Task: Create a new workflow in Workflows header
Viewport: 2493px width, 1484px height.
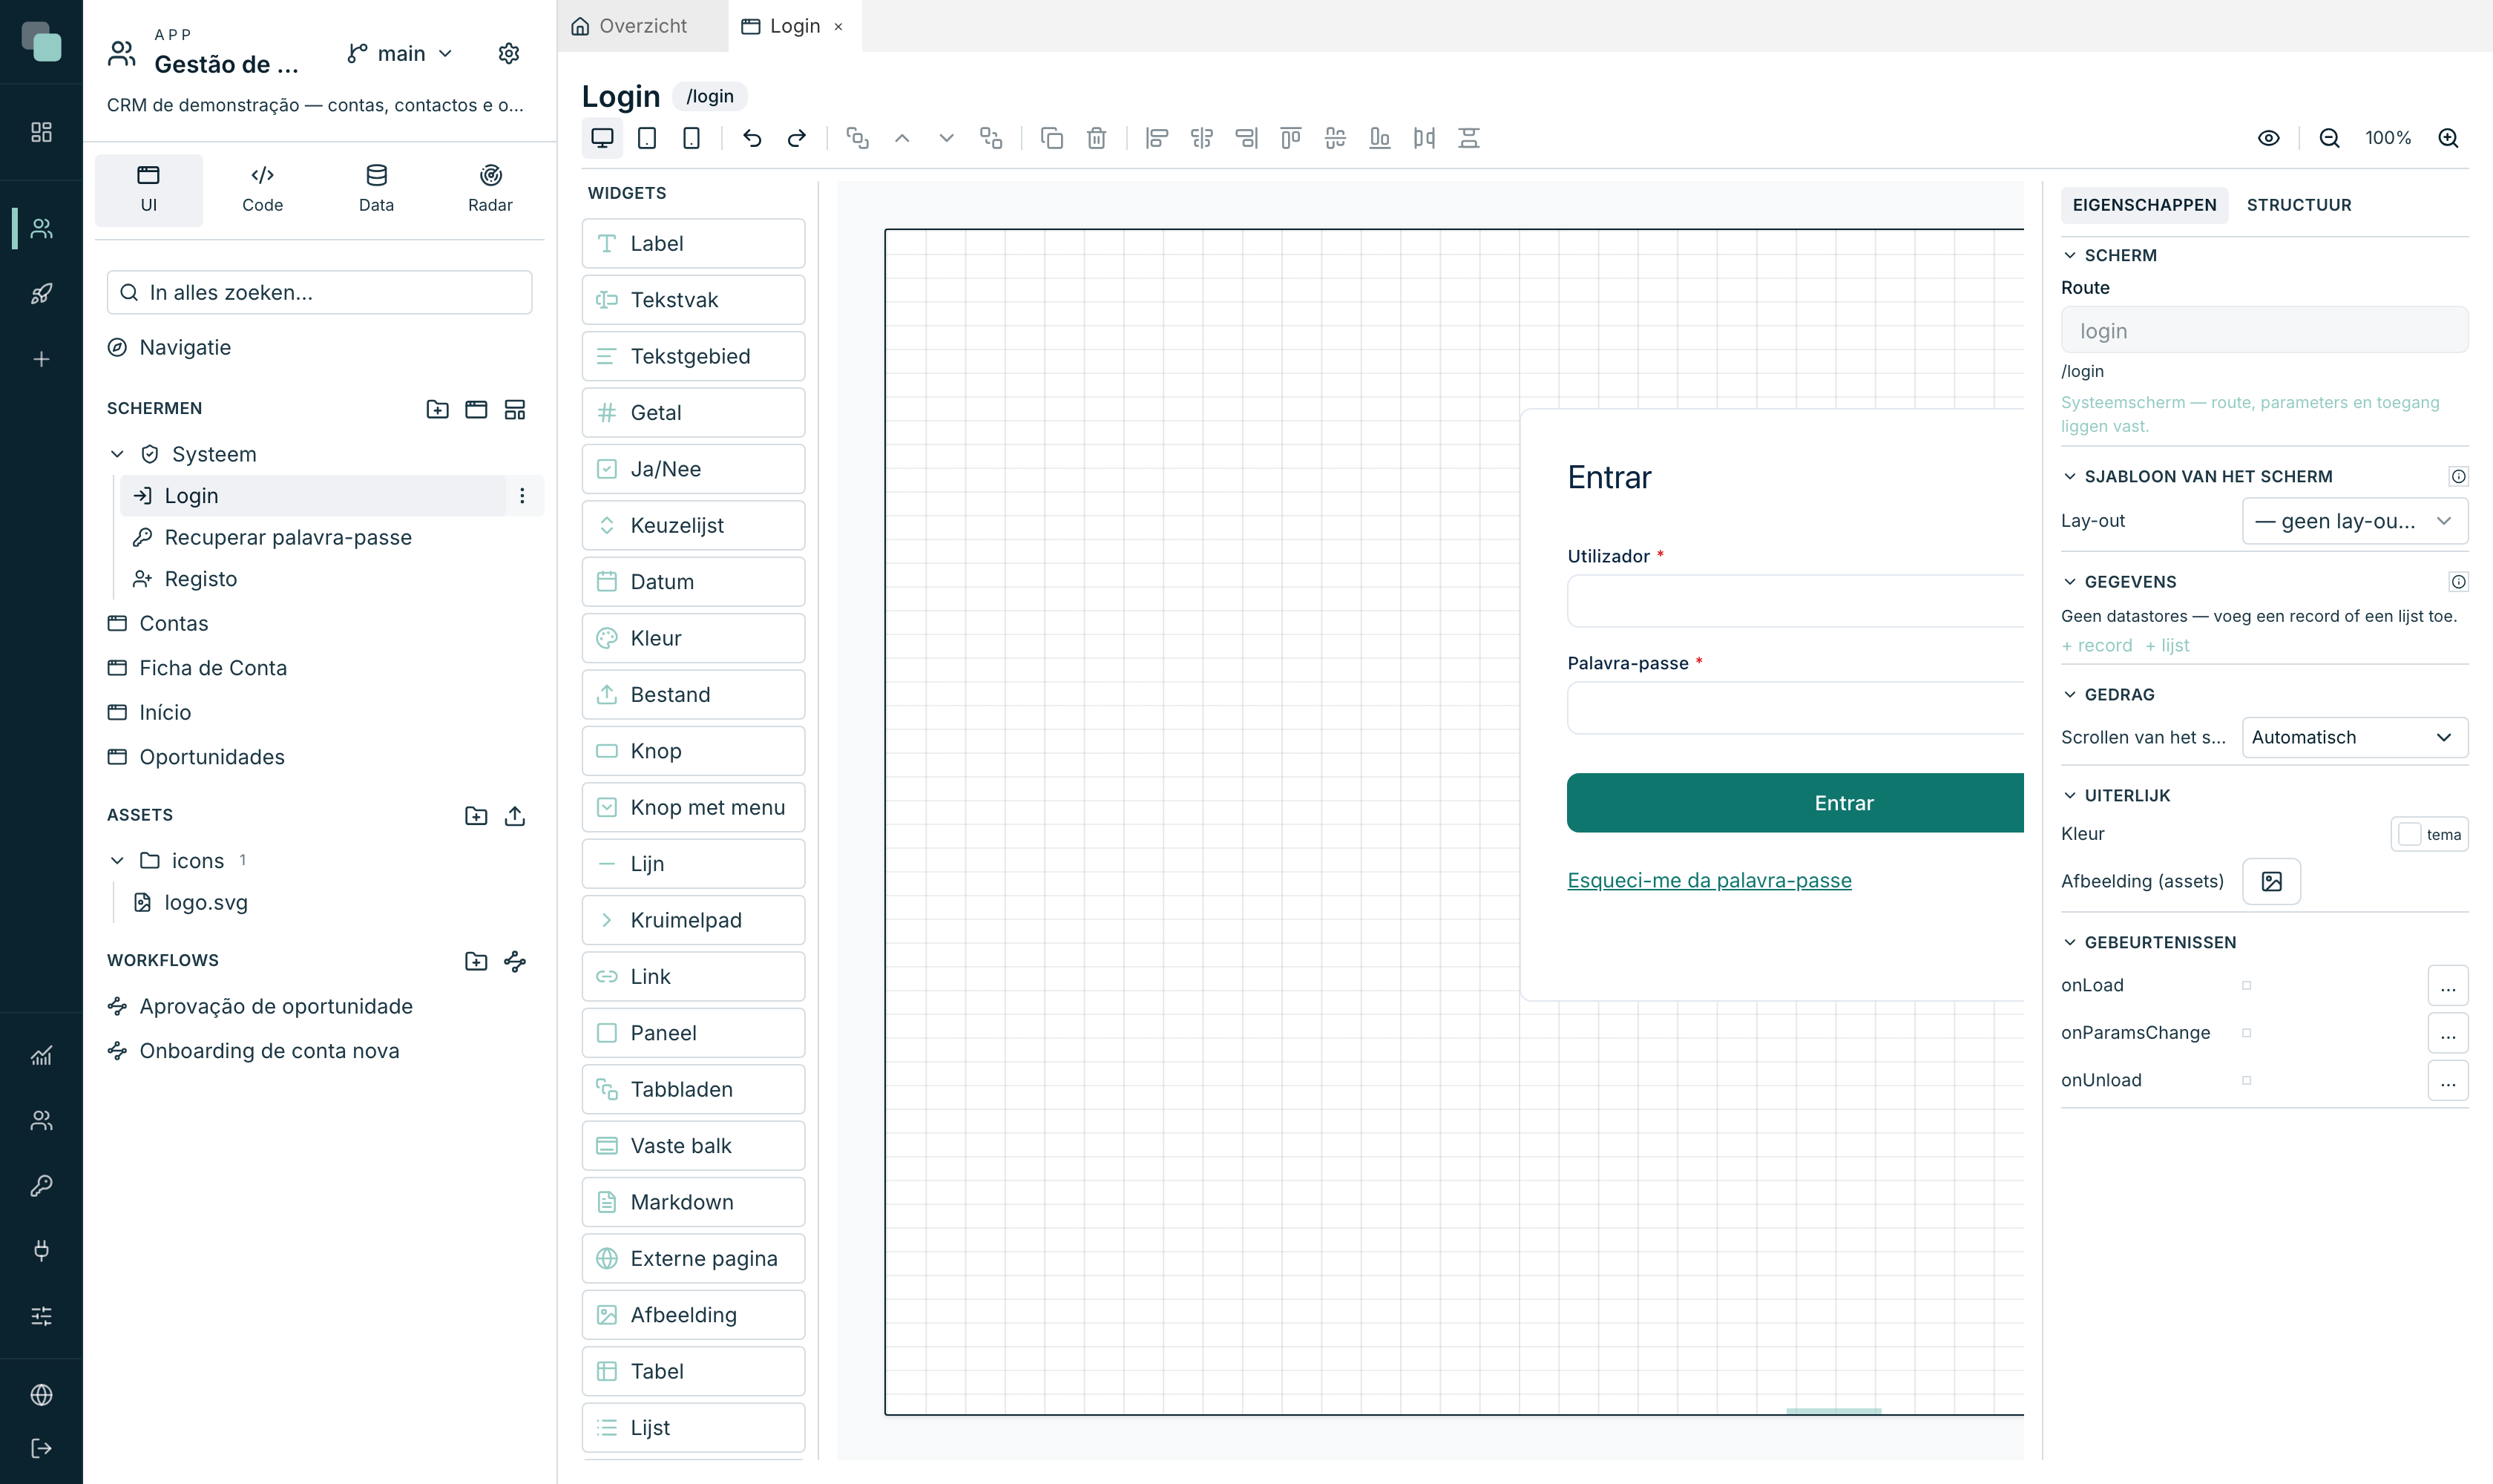Action: (515, 961)
